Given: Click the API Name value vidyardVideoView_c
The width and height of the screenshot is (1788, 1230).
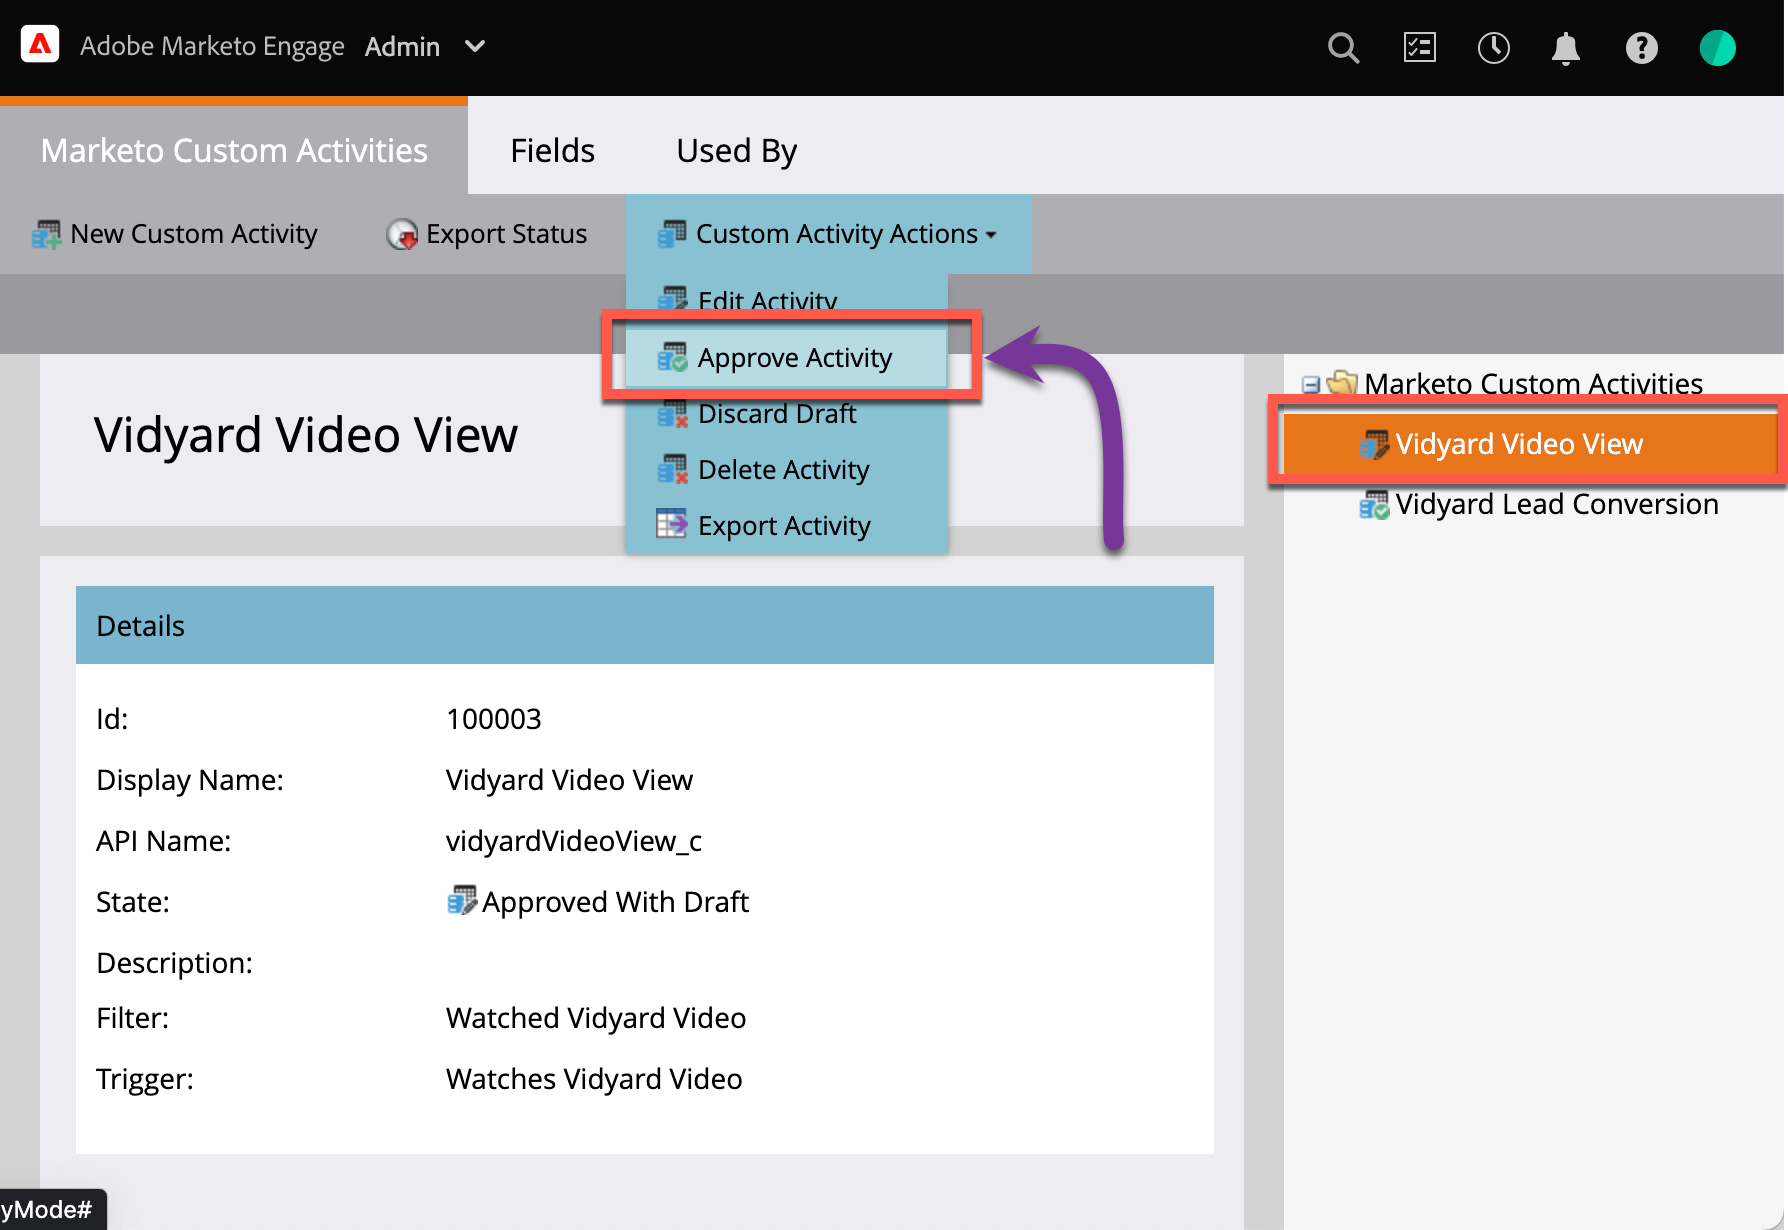Looking at the screenshot, I should tap(574, 841).
